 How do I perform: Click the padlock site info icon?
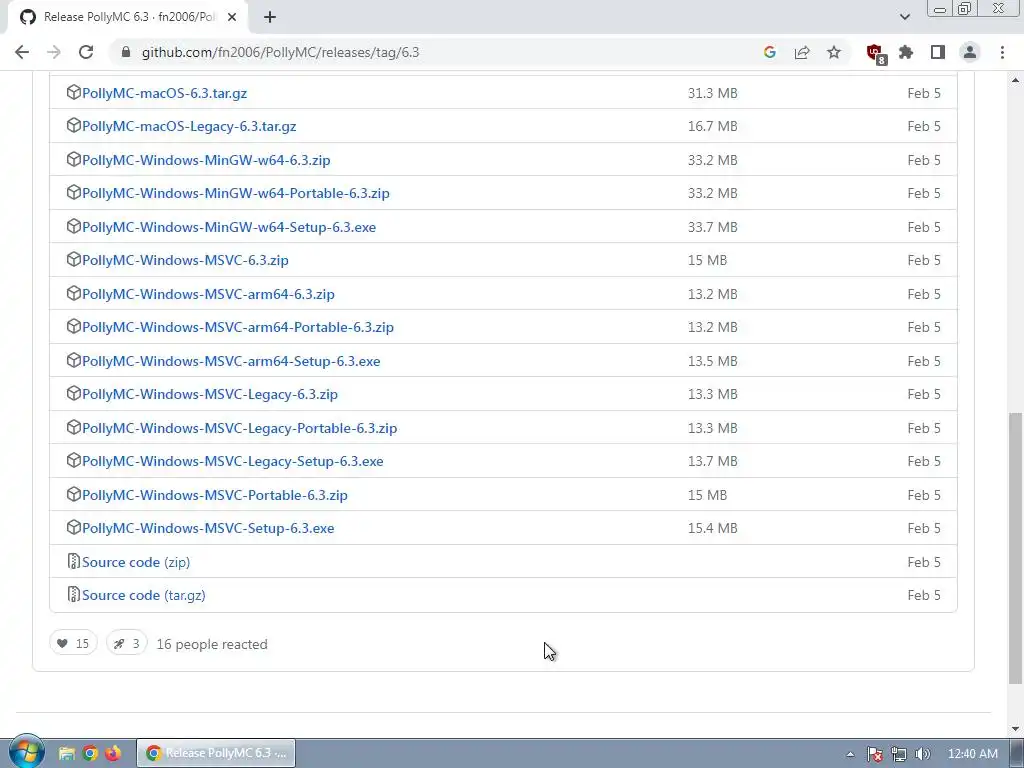click(126, 52)
